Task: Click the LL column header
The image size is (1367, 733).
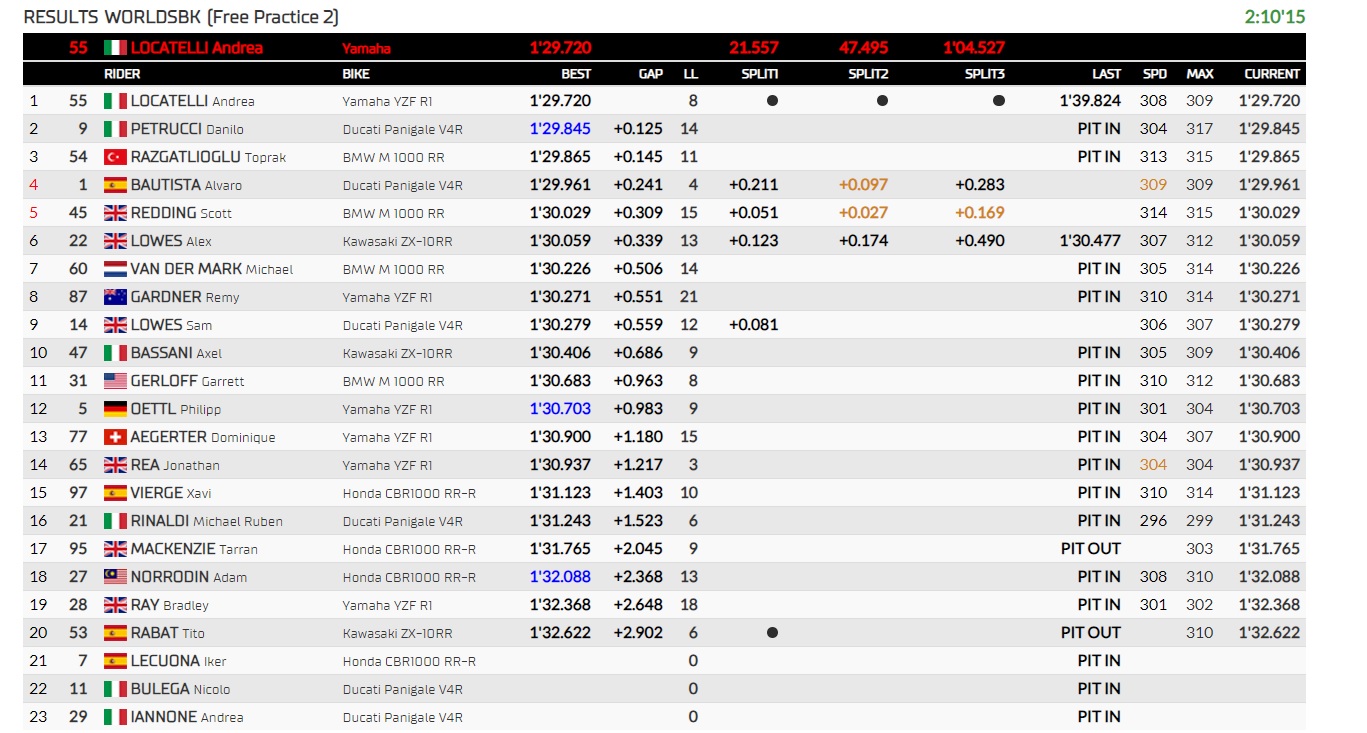Action: click(691, 74)
